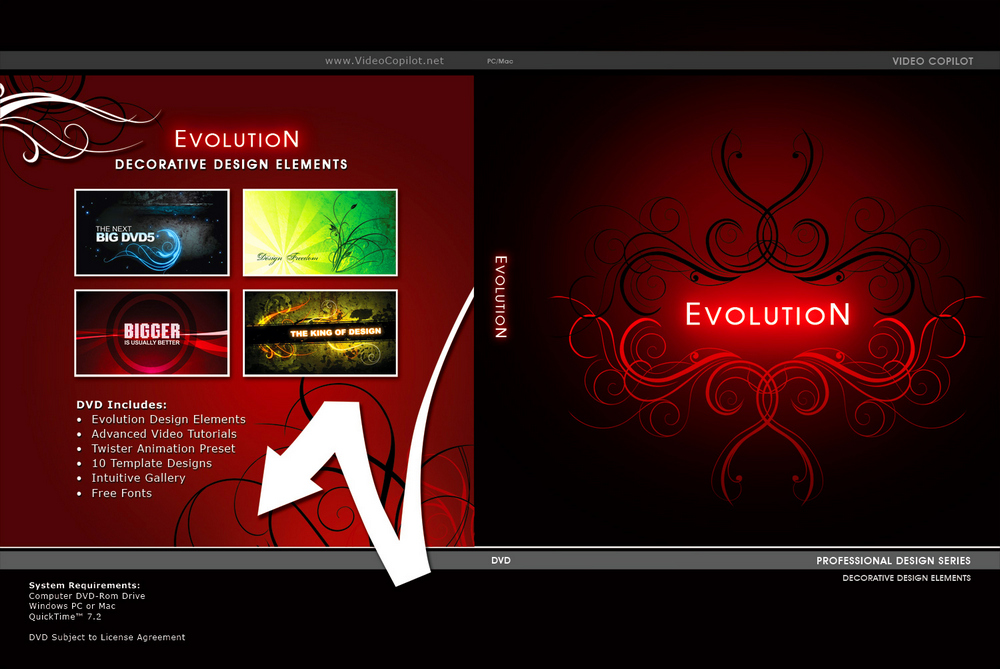This screenshot has height=669, width=1000.
Task: Select 'Professional Design Series' text in bottom bar
Action: click(893, 561)
